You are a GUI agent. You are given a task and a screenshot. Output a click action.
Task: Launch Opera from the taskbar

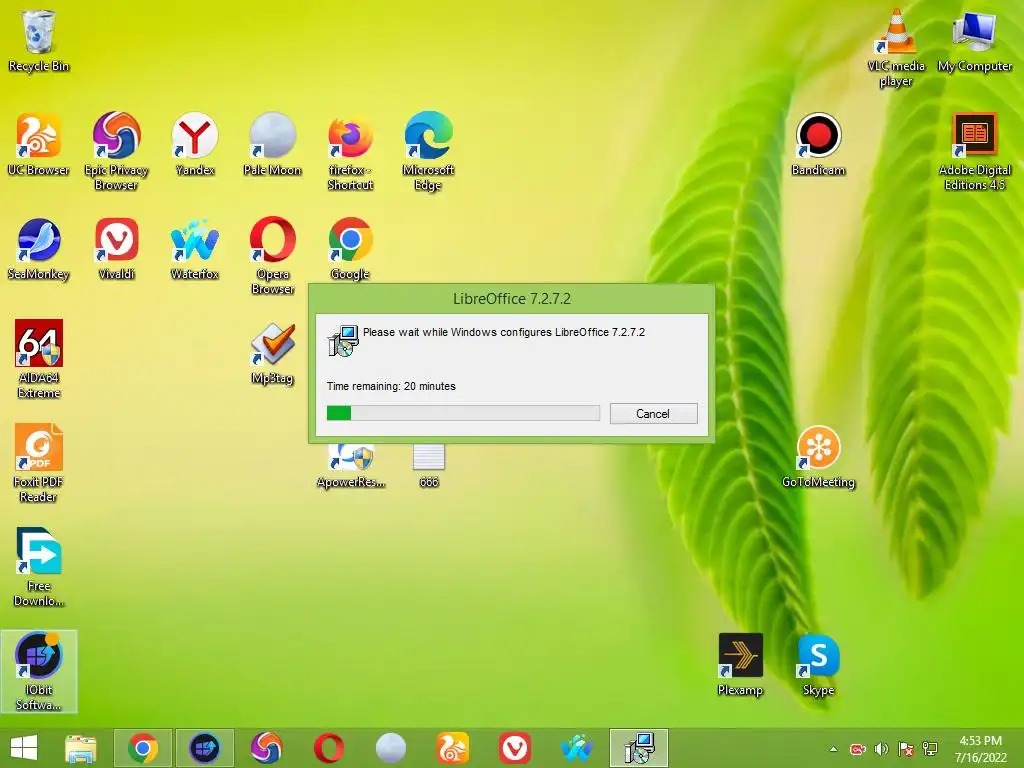(x=328, y=748)
